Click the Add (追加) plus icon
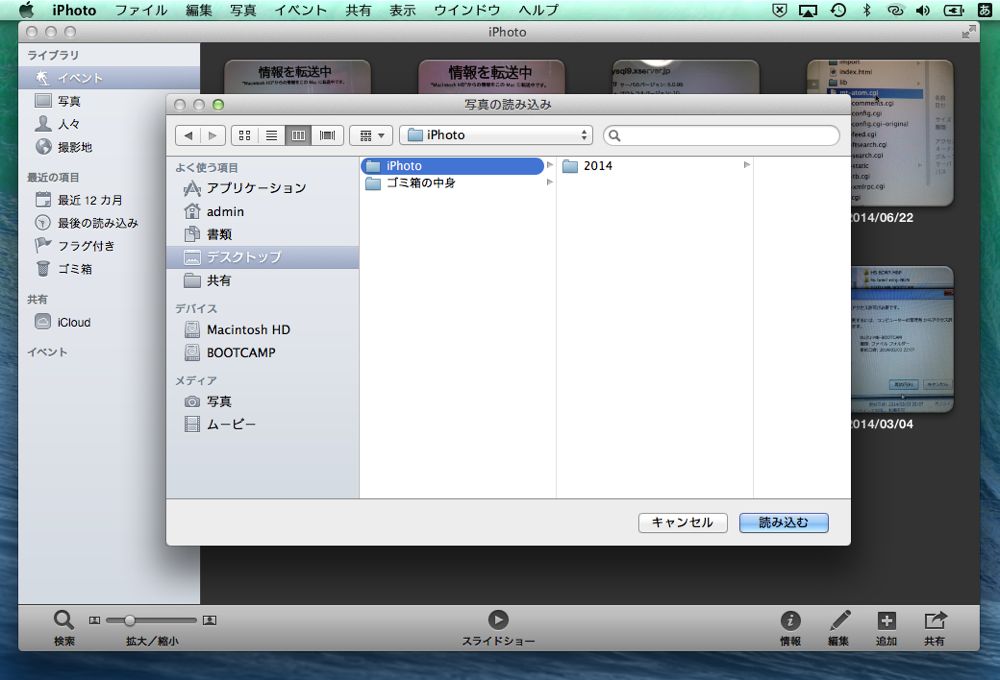 (886, 620)
